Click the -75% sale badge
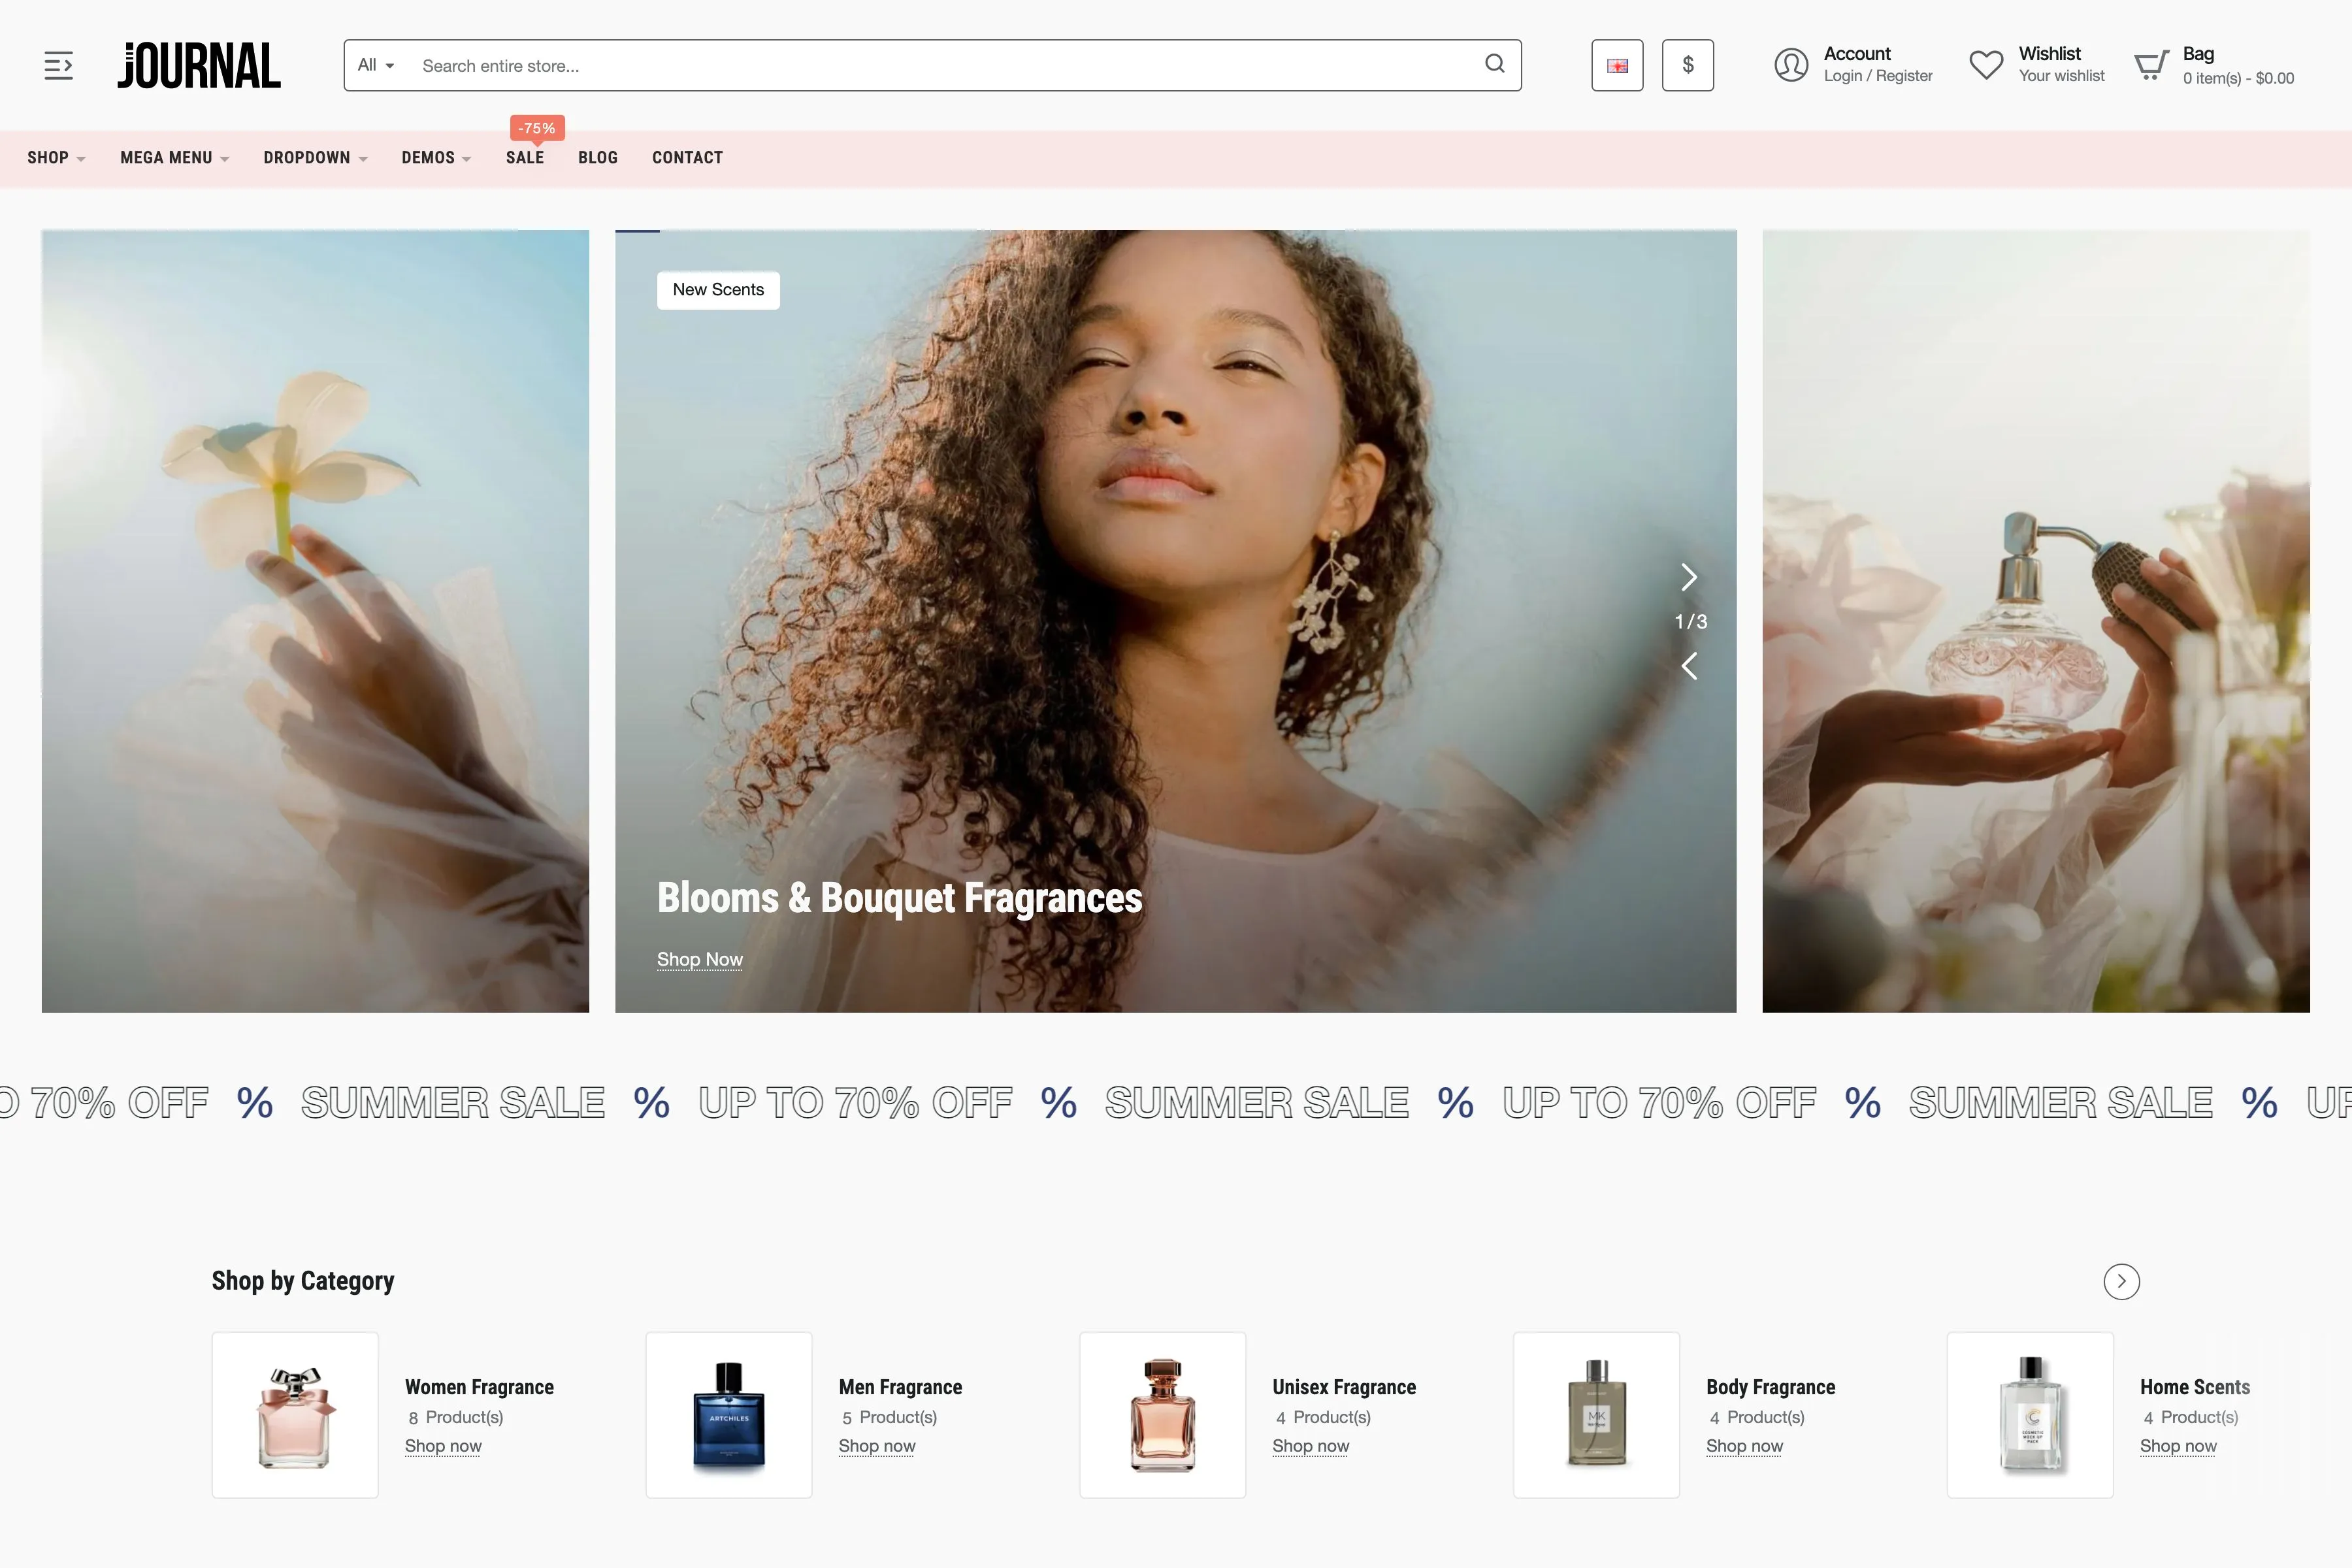This screenshot has width=2352, height=1568. [x=537, y=128]
